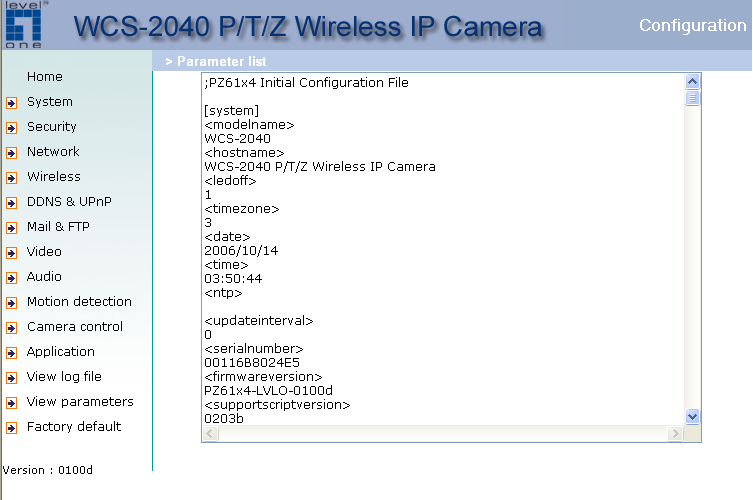Click the <ledoff> tag line
Image resolution: width=753 pixels, height=500 pixels.
point(230,181)
